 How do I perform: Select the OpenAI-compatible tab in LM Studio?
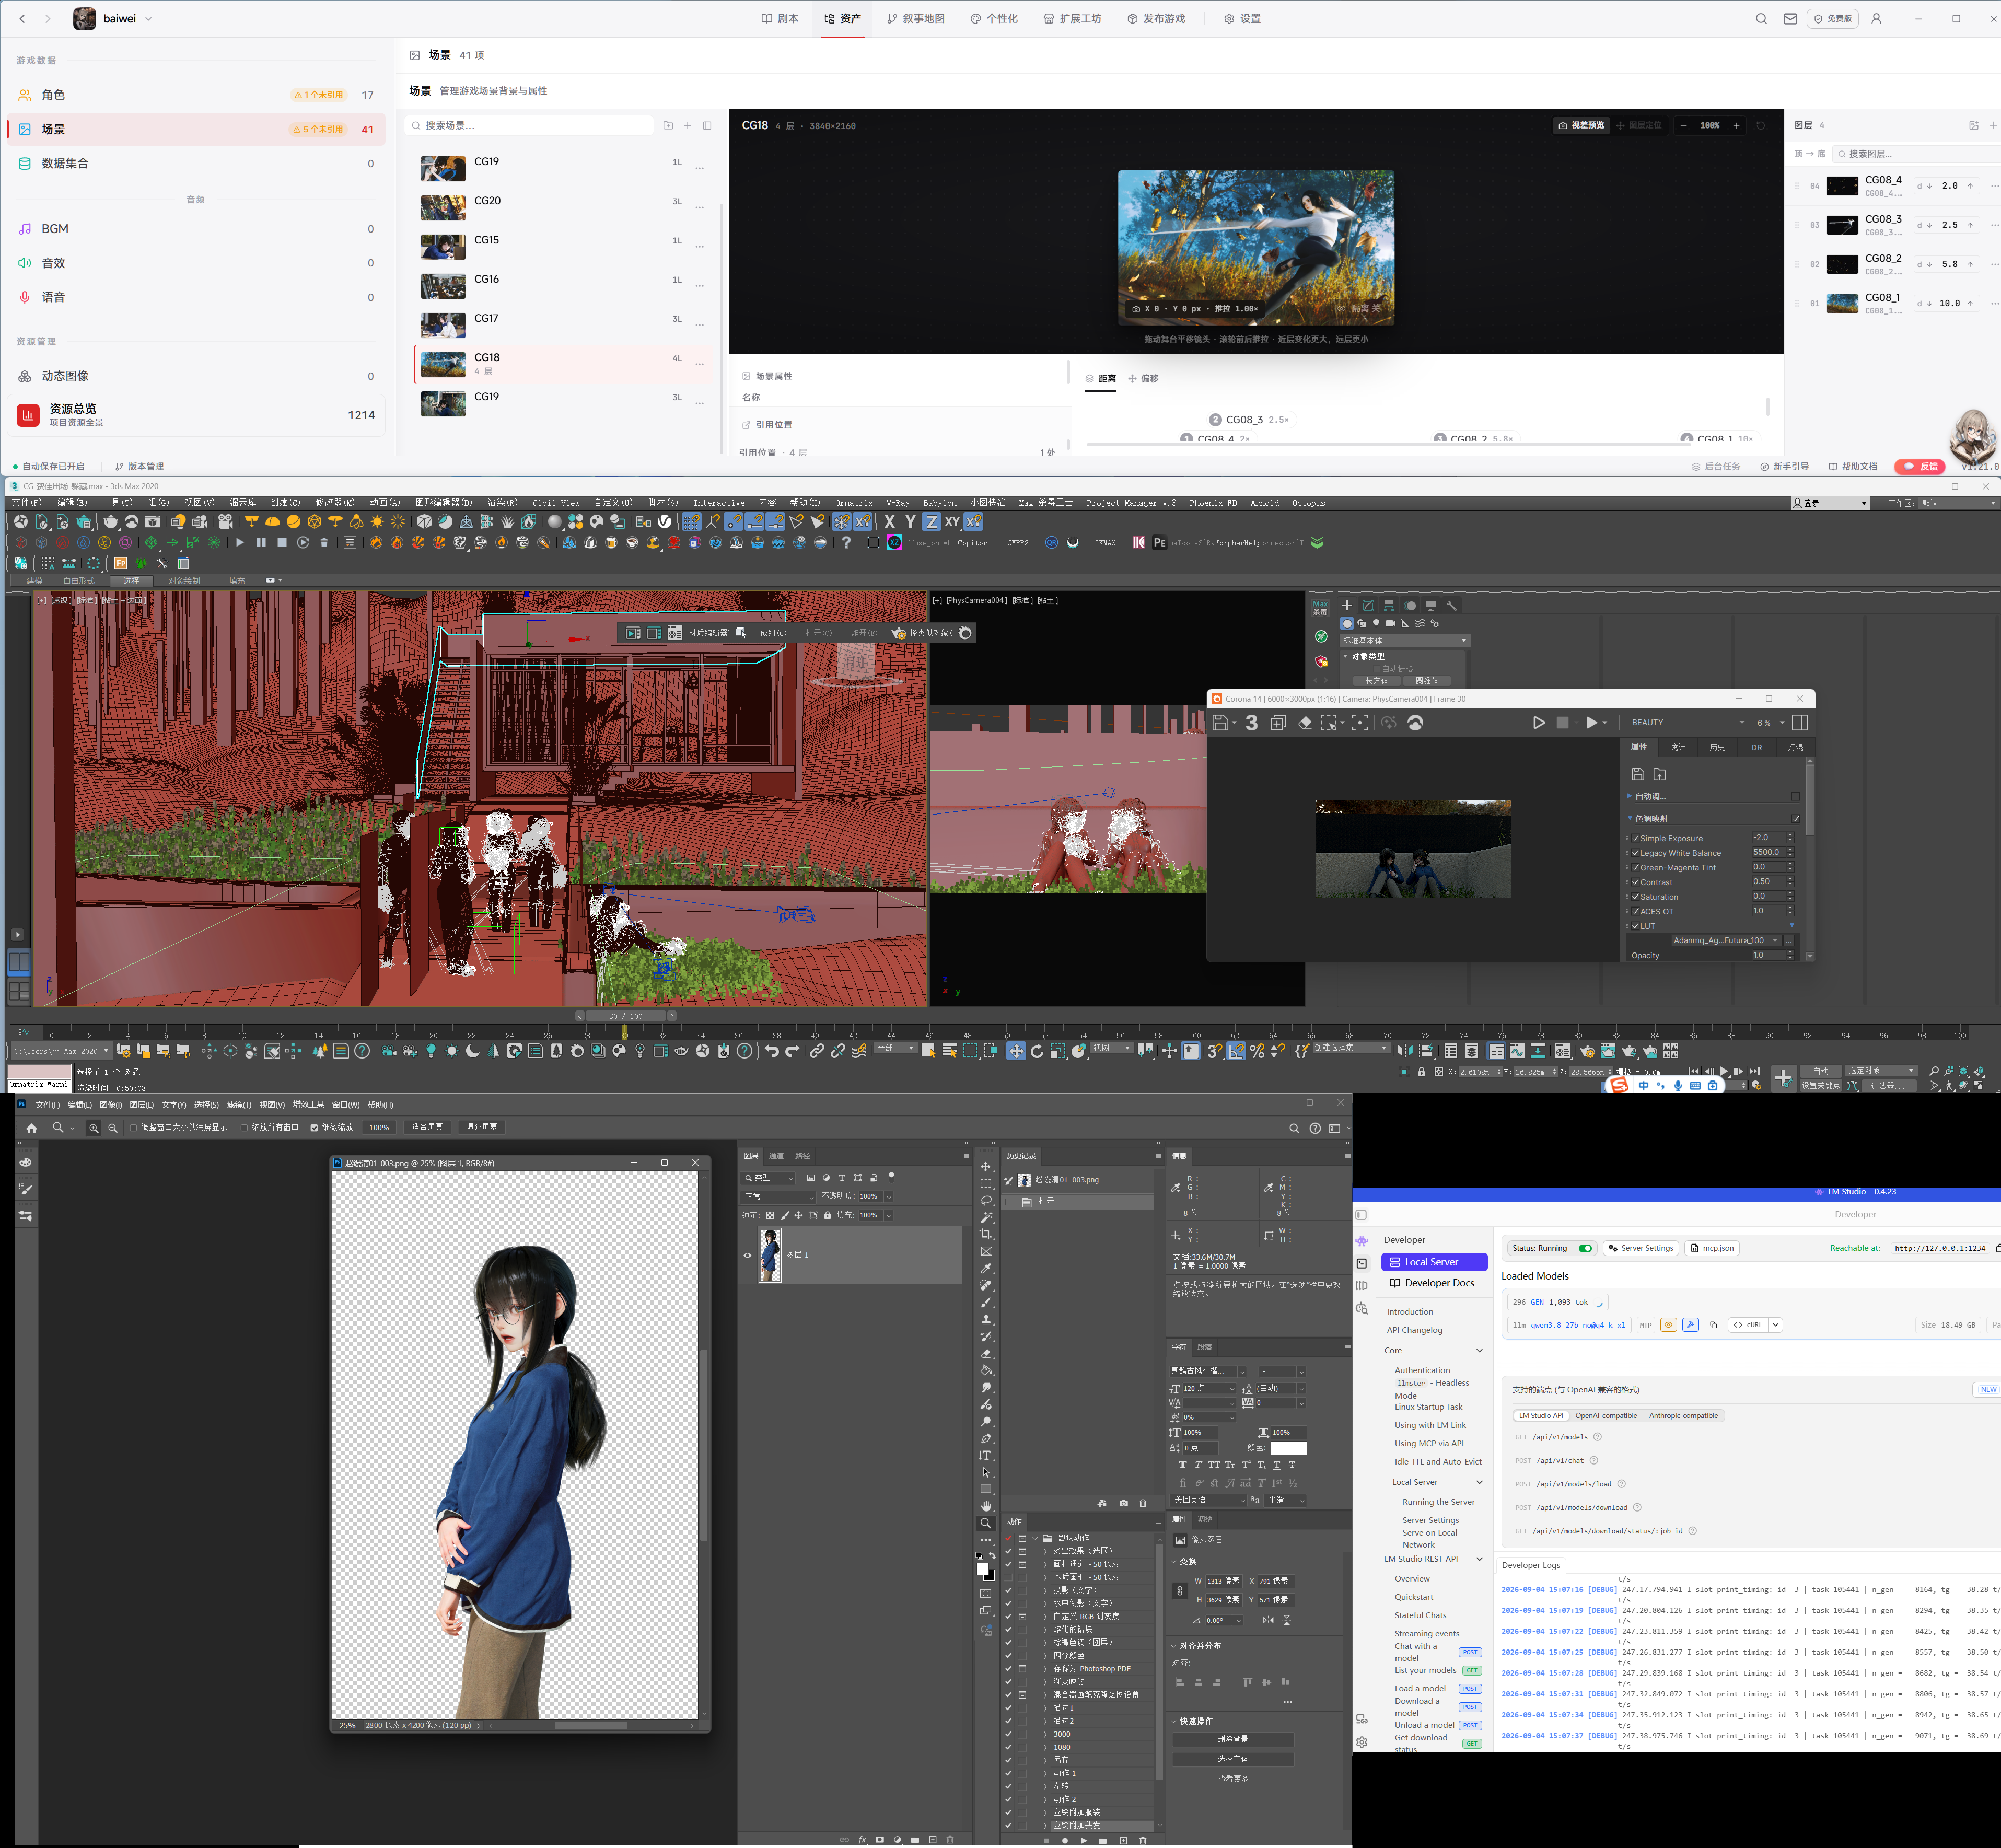pyautogui.click(x=1606, y=1416)
